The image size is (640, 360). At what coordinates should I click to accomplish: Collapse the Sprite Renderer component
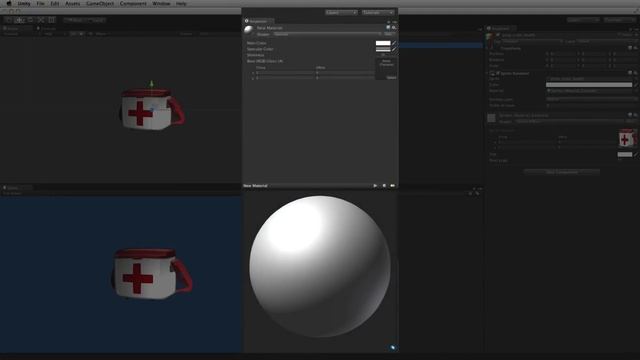(x=488, y=73)
